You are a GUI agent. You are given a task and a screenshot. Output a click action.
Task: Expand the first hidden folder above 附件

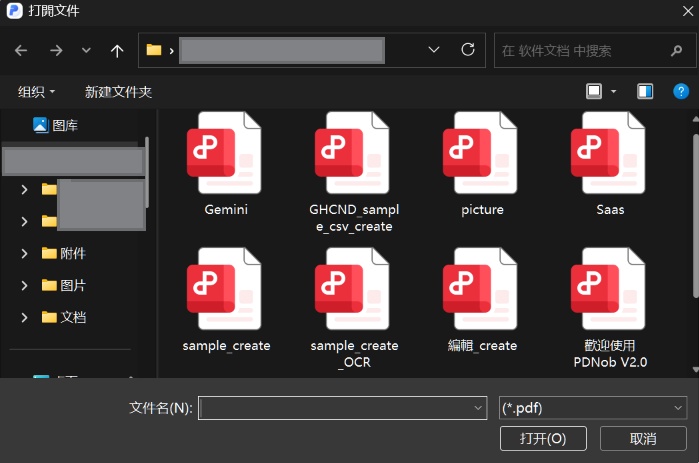(x=24, y=190)
